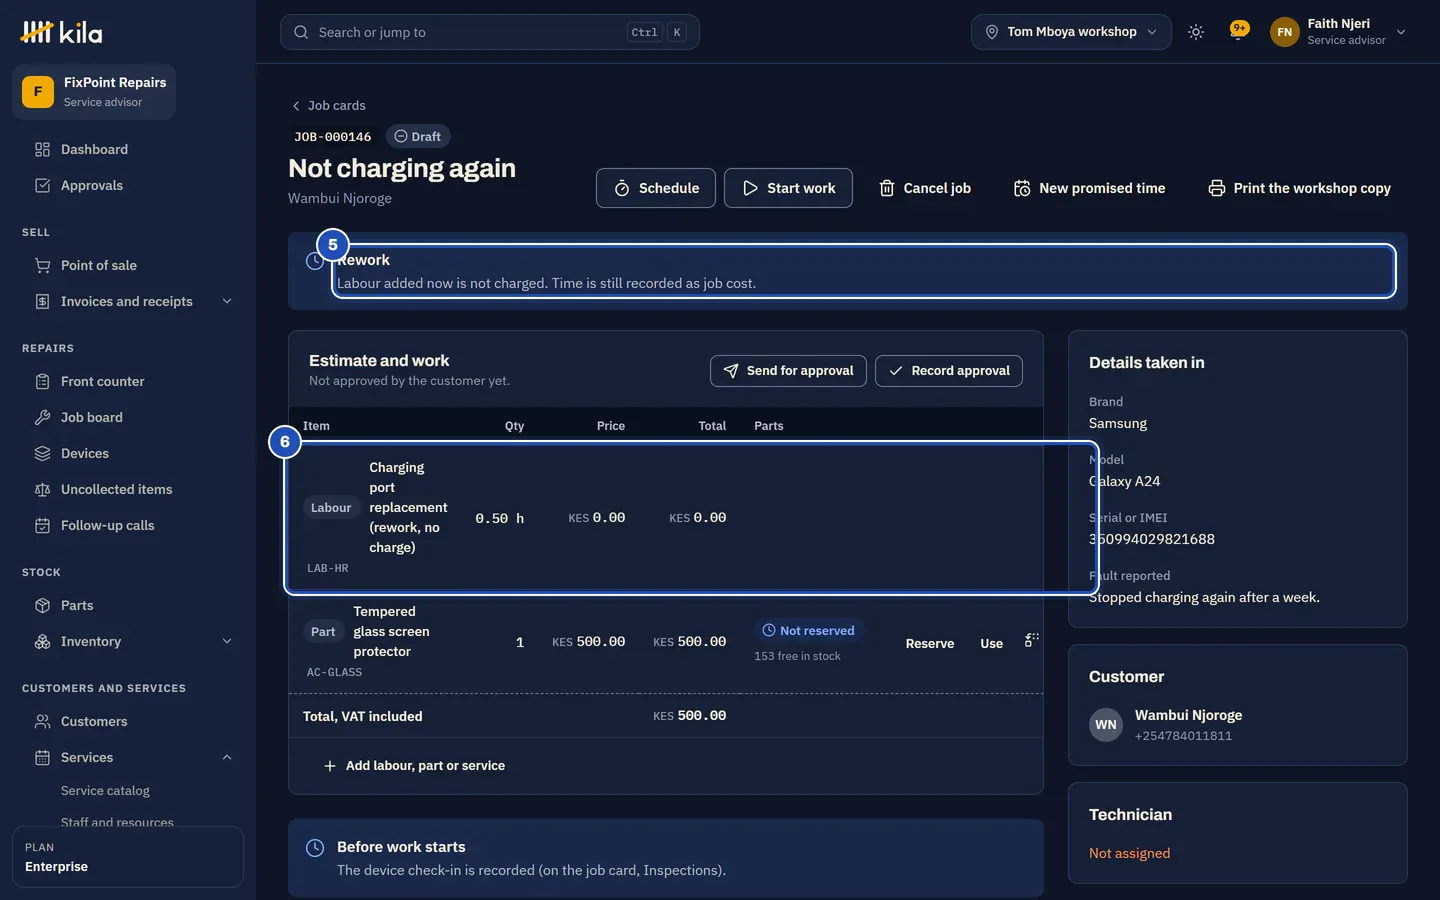The image size is (1440, 900).
Task: Click customer phone +254784011811
Action: (x=1183, y=735)
